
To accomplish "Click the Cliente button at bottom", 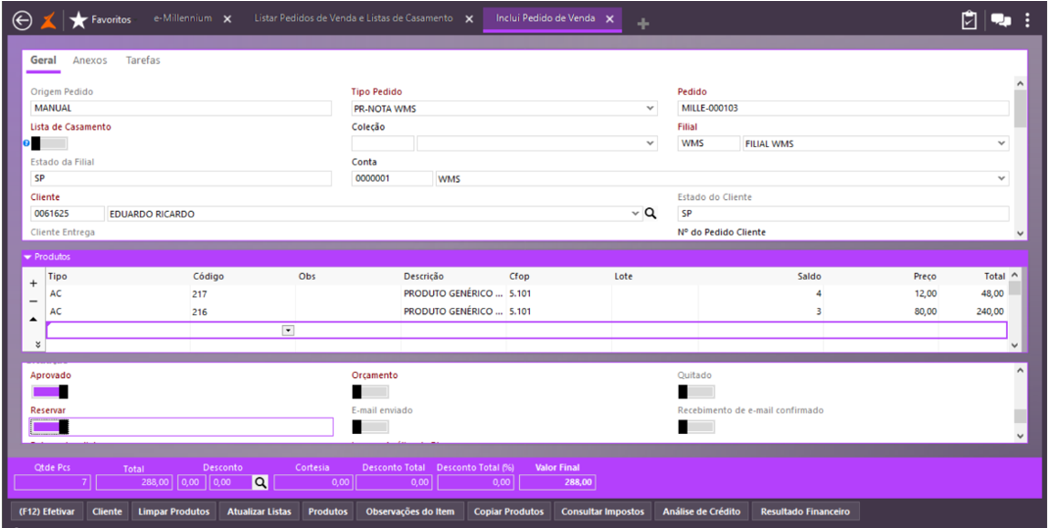I will pyautogui.click(x=108, y=512).
